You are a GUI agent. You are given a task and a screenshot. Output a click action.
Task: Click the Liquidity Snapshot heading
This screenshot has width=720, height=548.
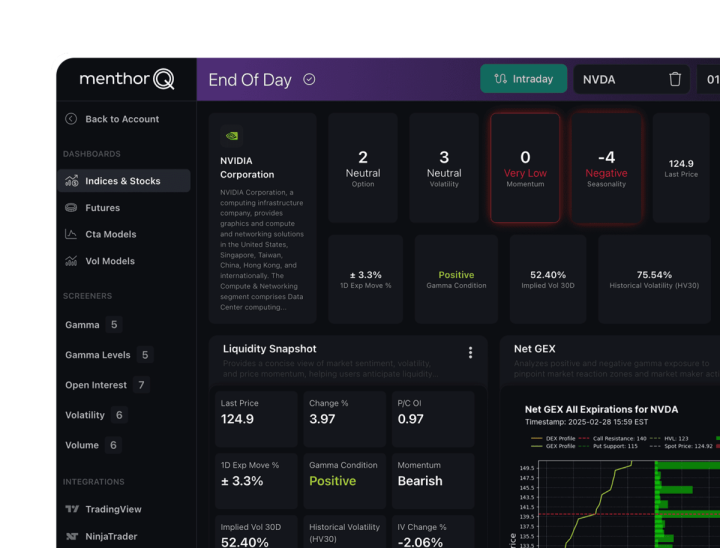(270, 349)
